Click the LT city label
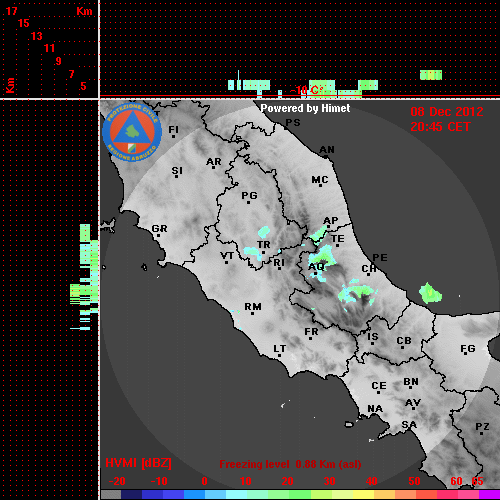 tap(280, 349)
